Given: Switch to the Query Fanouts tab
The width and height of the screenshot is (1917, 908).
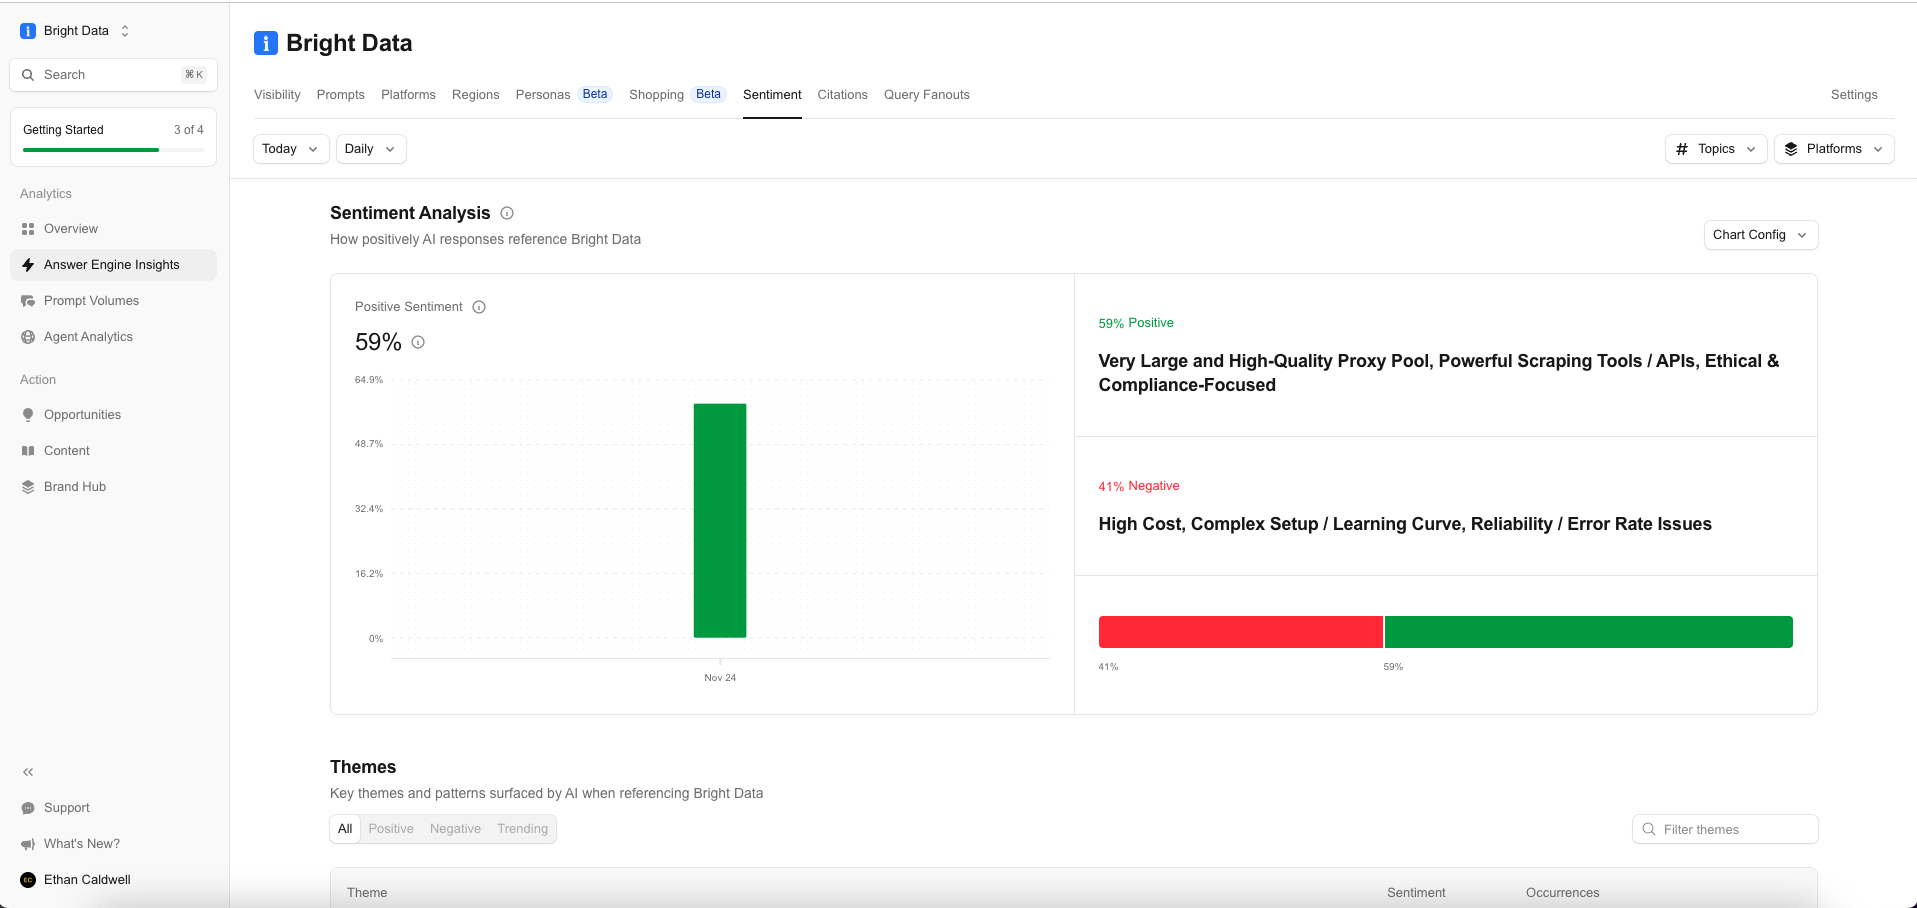Looking at the screenshot, I should pos(927,95).
